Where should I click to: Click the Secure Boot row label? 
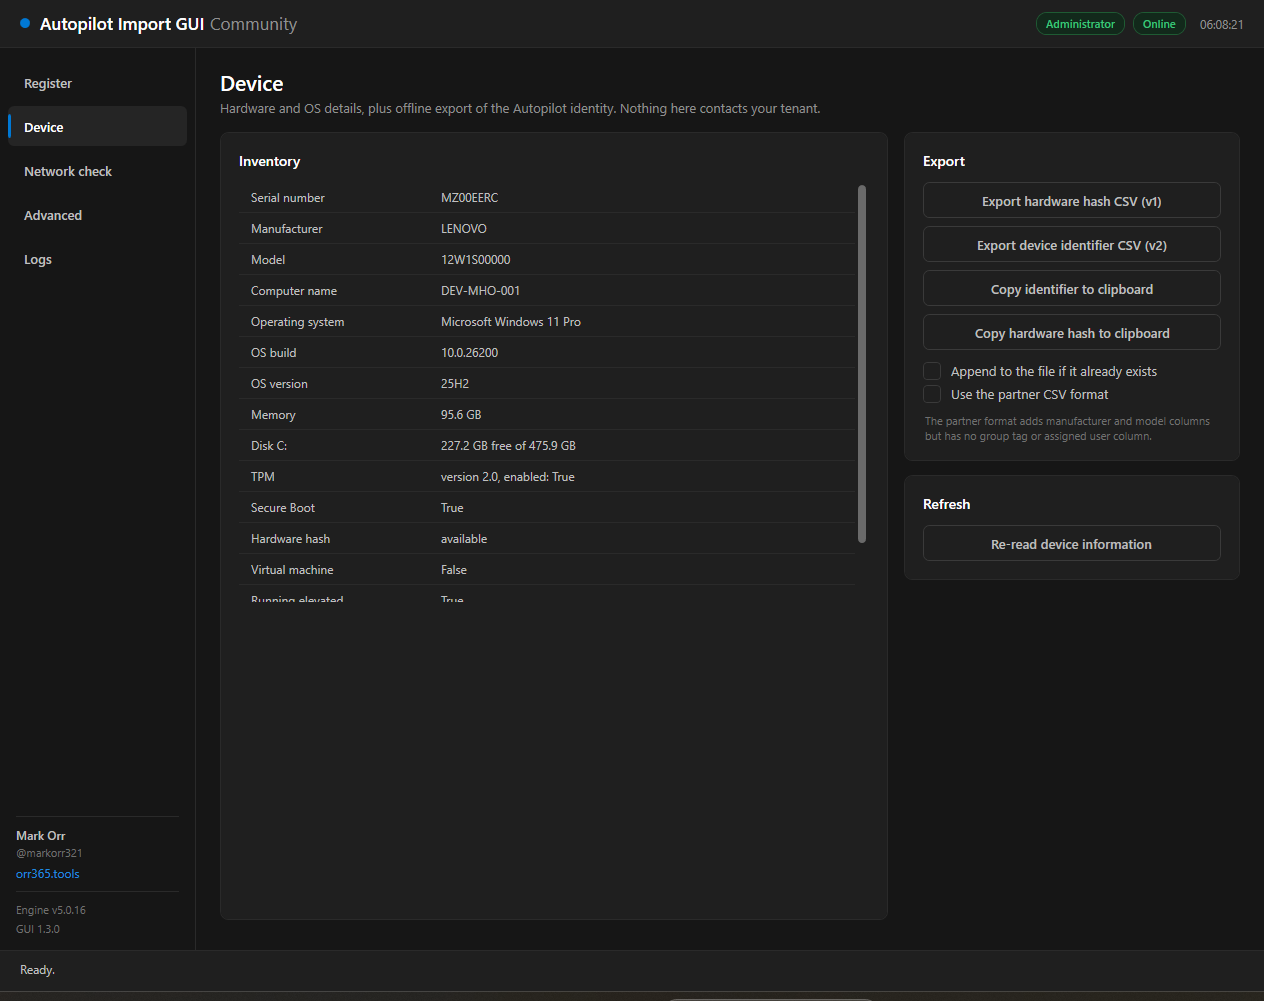pos(283,508)
